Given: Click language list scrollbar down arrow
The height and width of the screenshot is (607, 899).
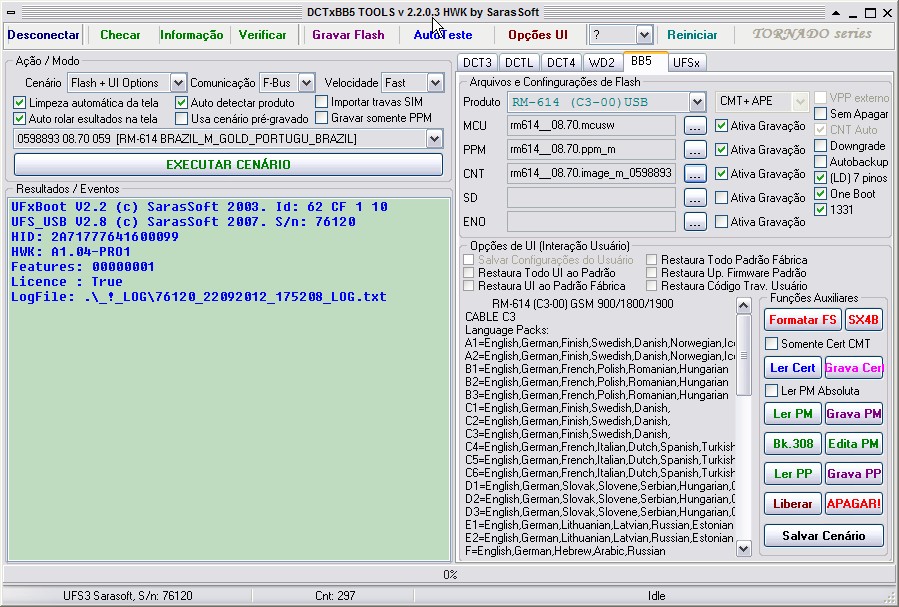Looking at the screenshot, I should pos(744,549).
